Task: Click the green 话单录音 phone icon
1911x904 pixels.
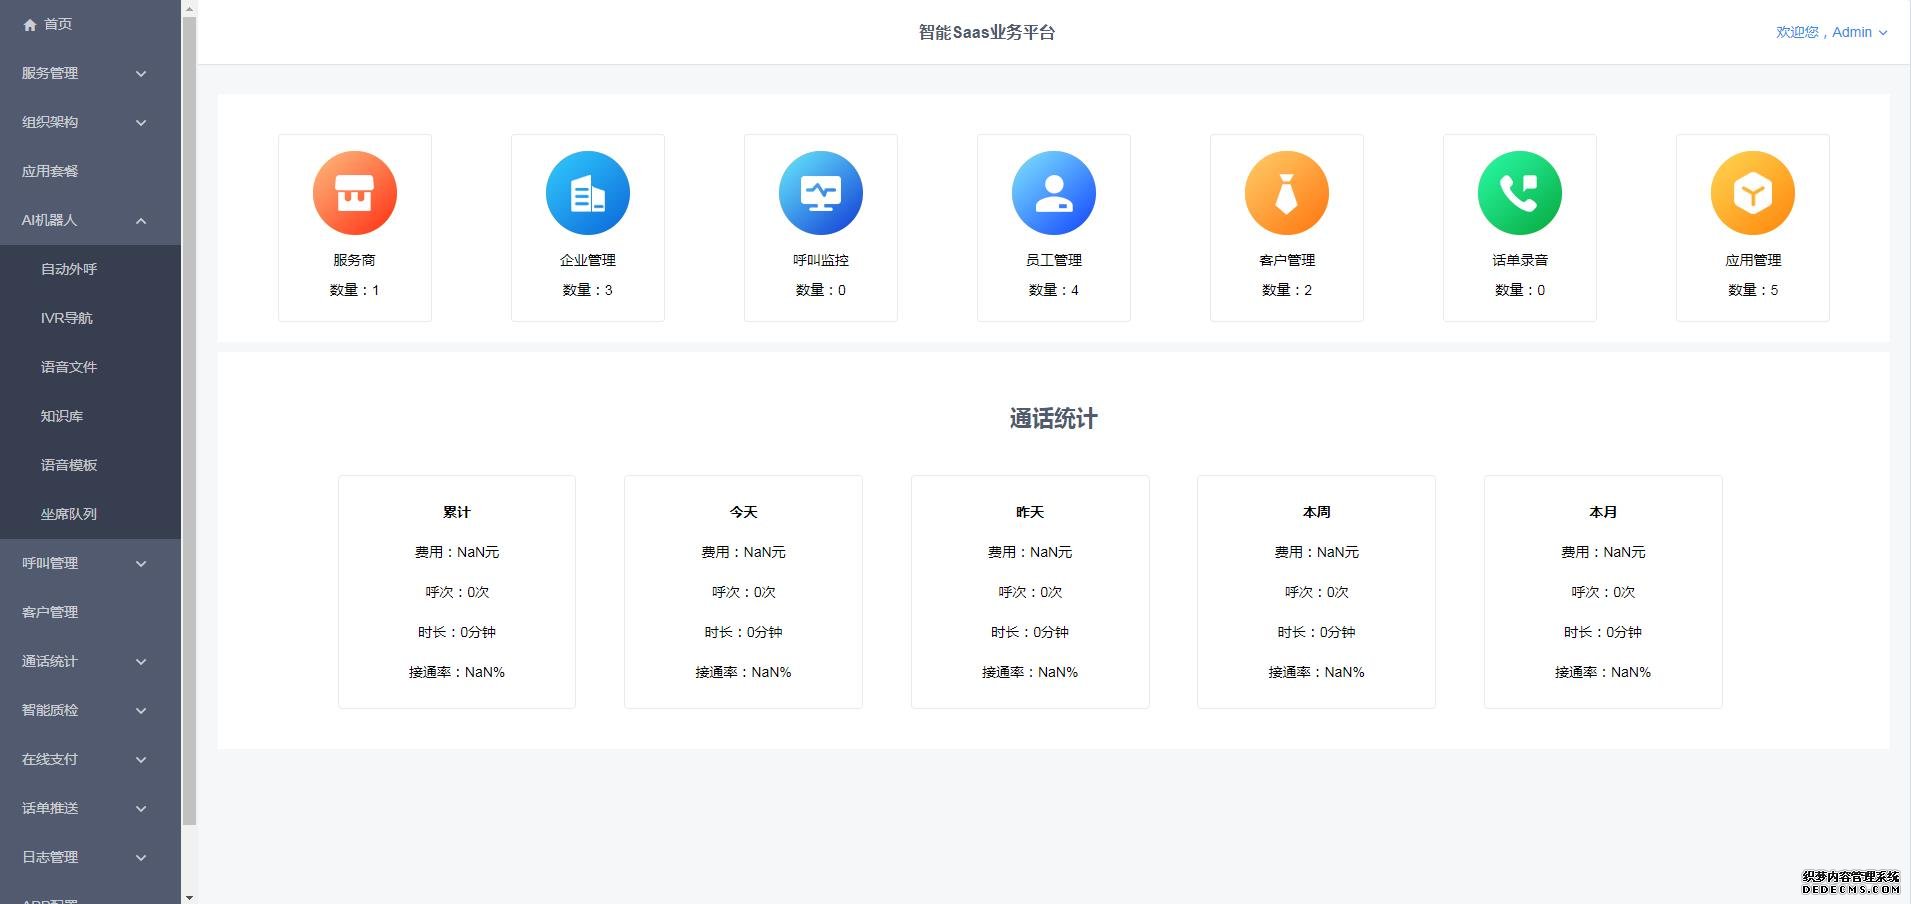Action: 1519,193
